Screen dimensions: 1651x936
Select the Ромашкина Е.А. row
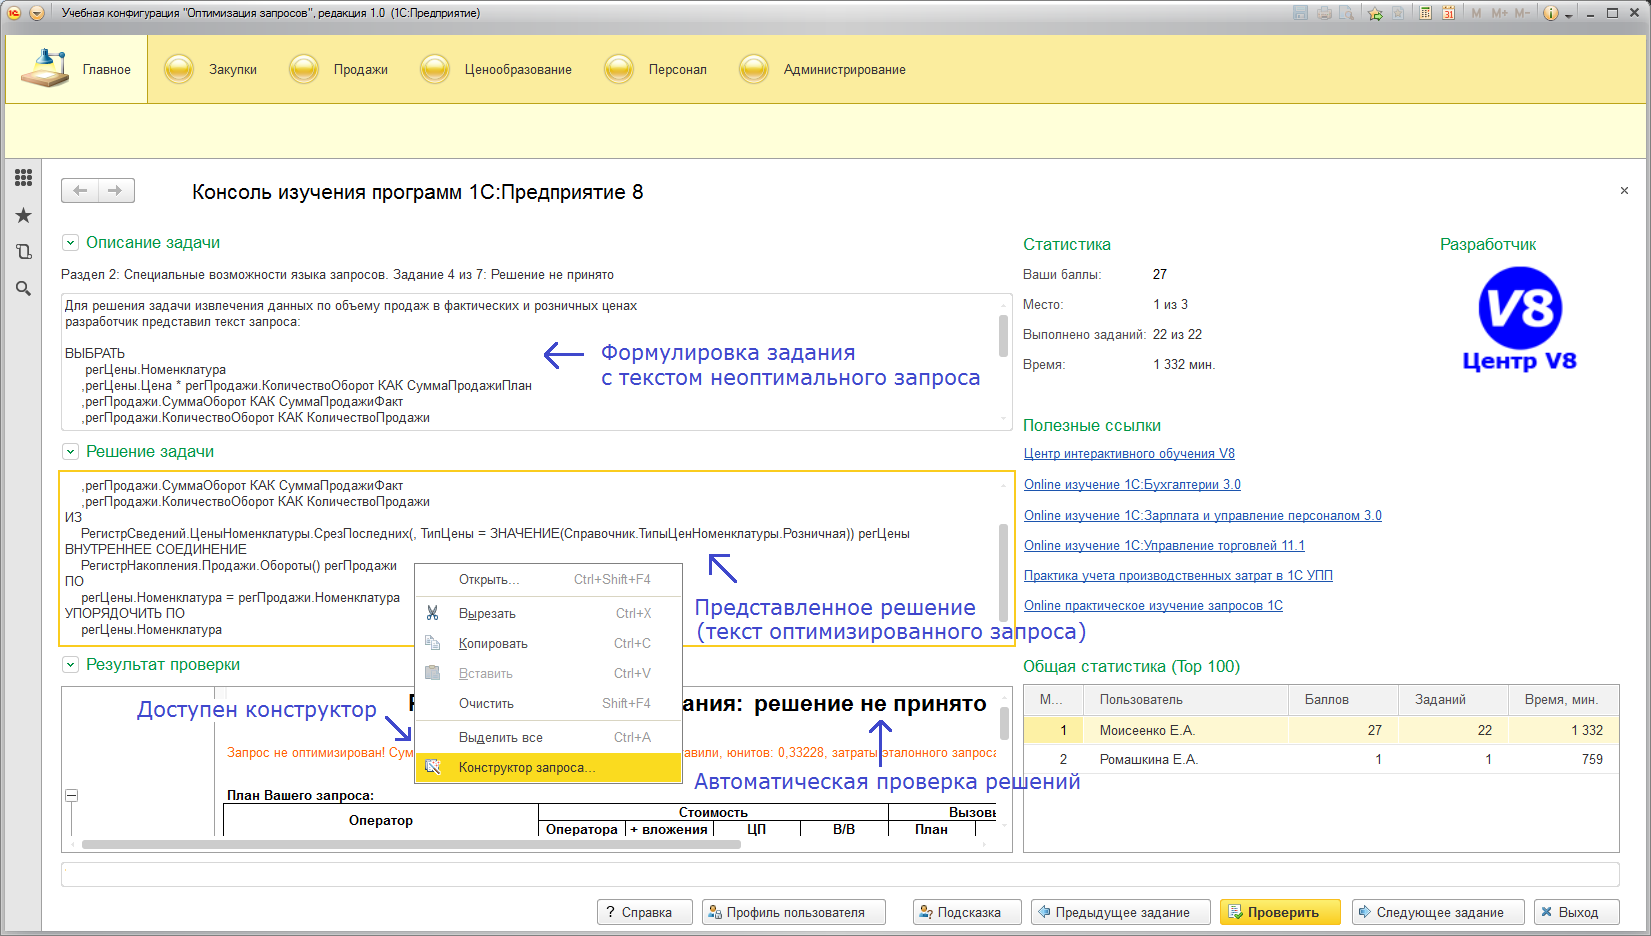pyautogui.click(x=1321, y=759)
